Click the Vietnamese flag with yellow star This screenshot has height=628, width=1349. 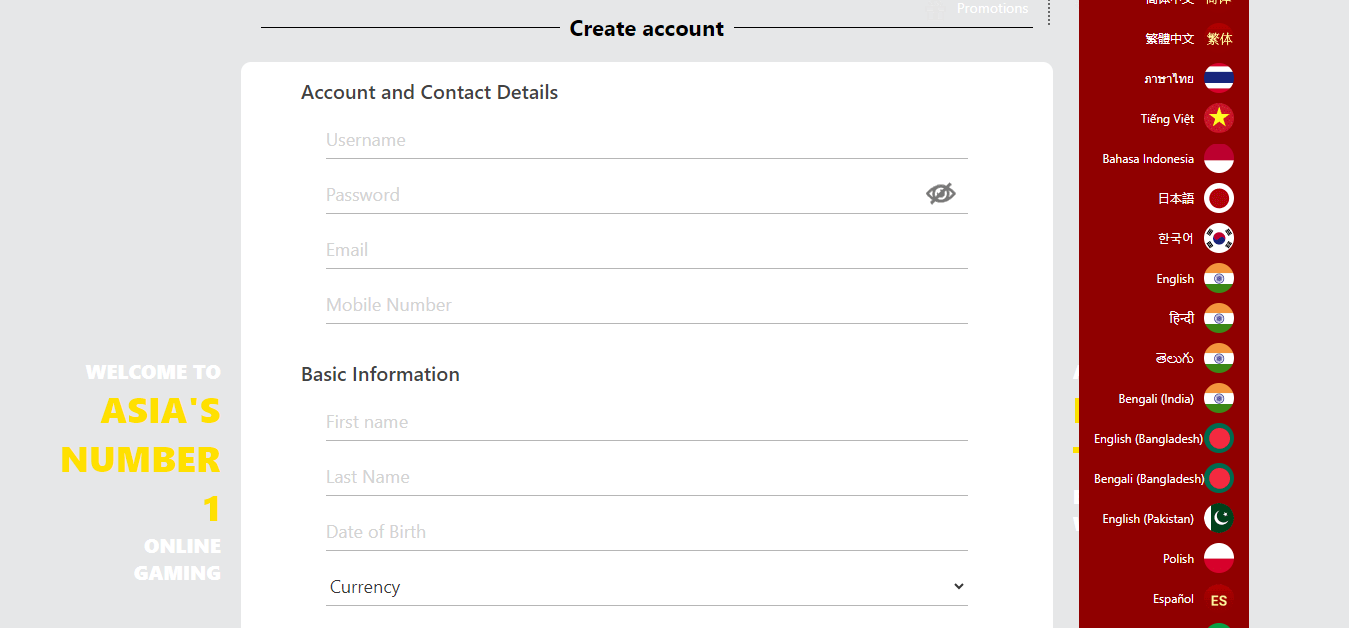click(1218, 119)
